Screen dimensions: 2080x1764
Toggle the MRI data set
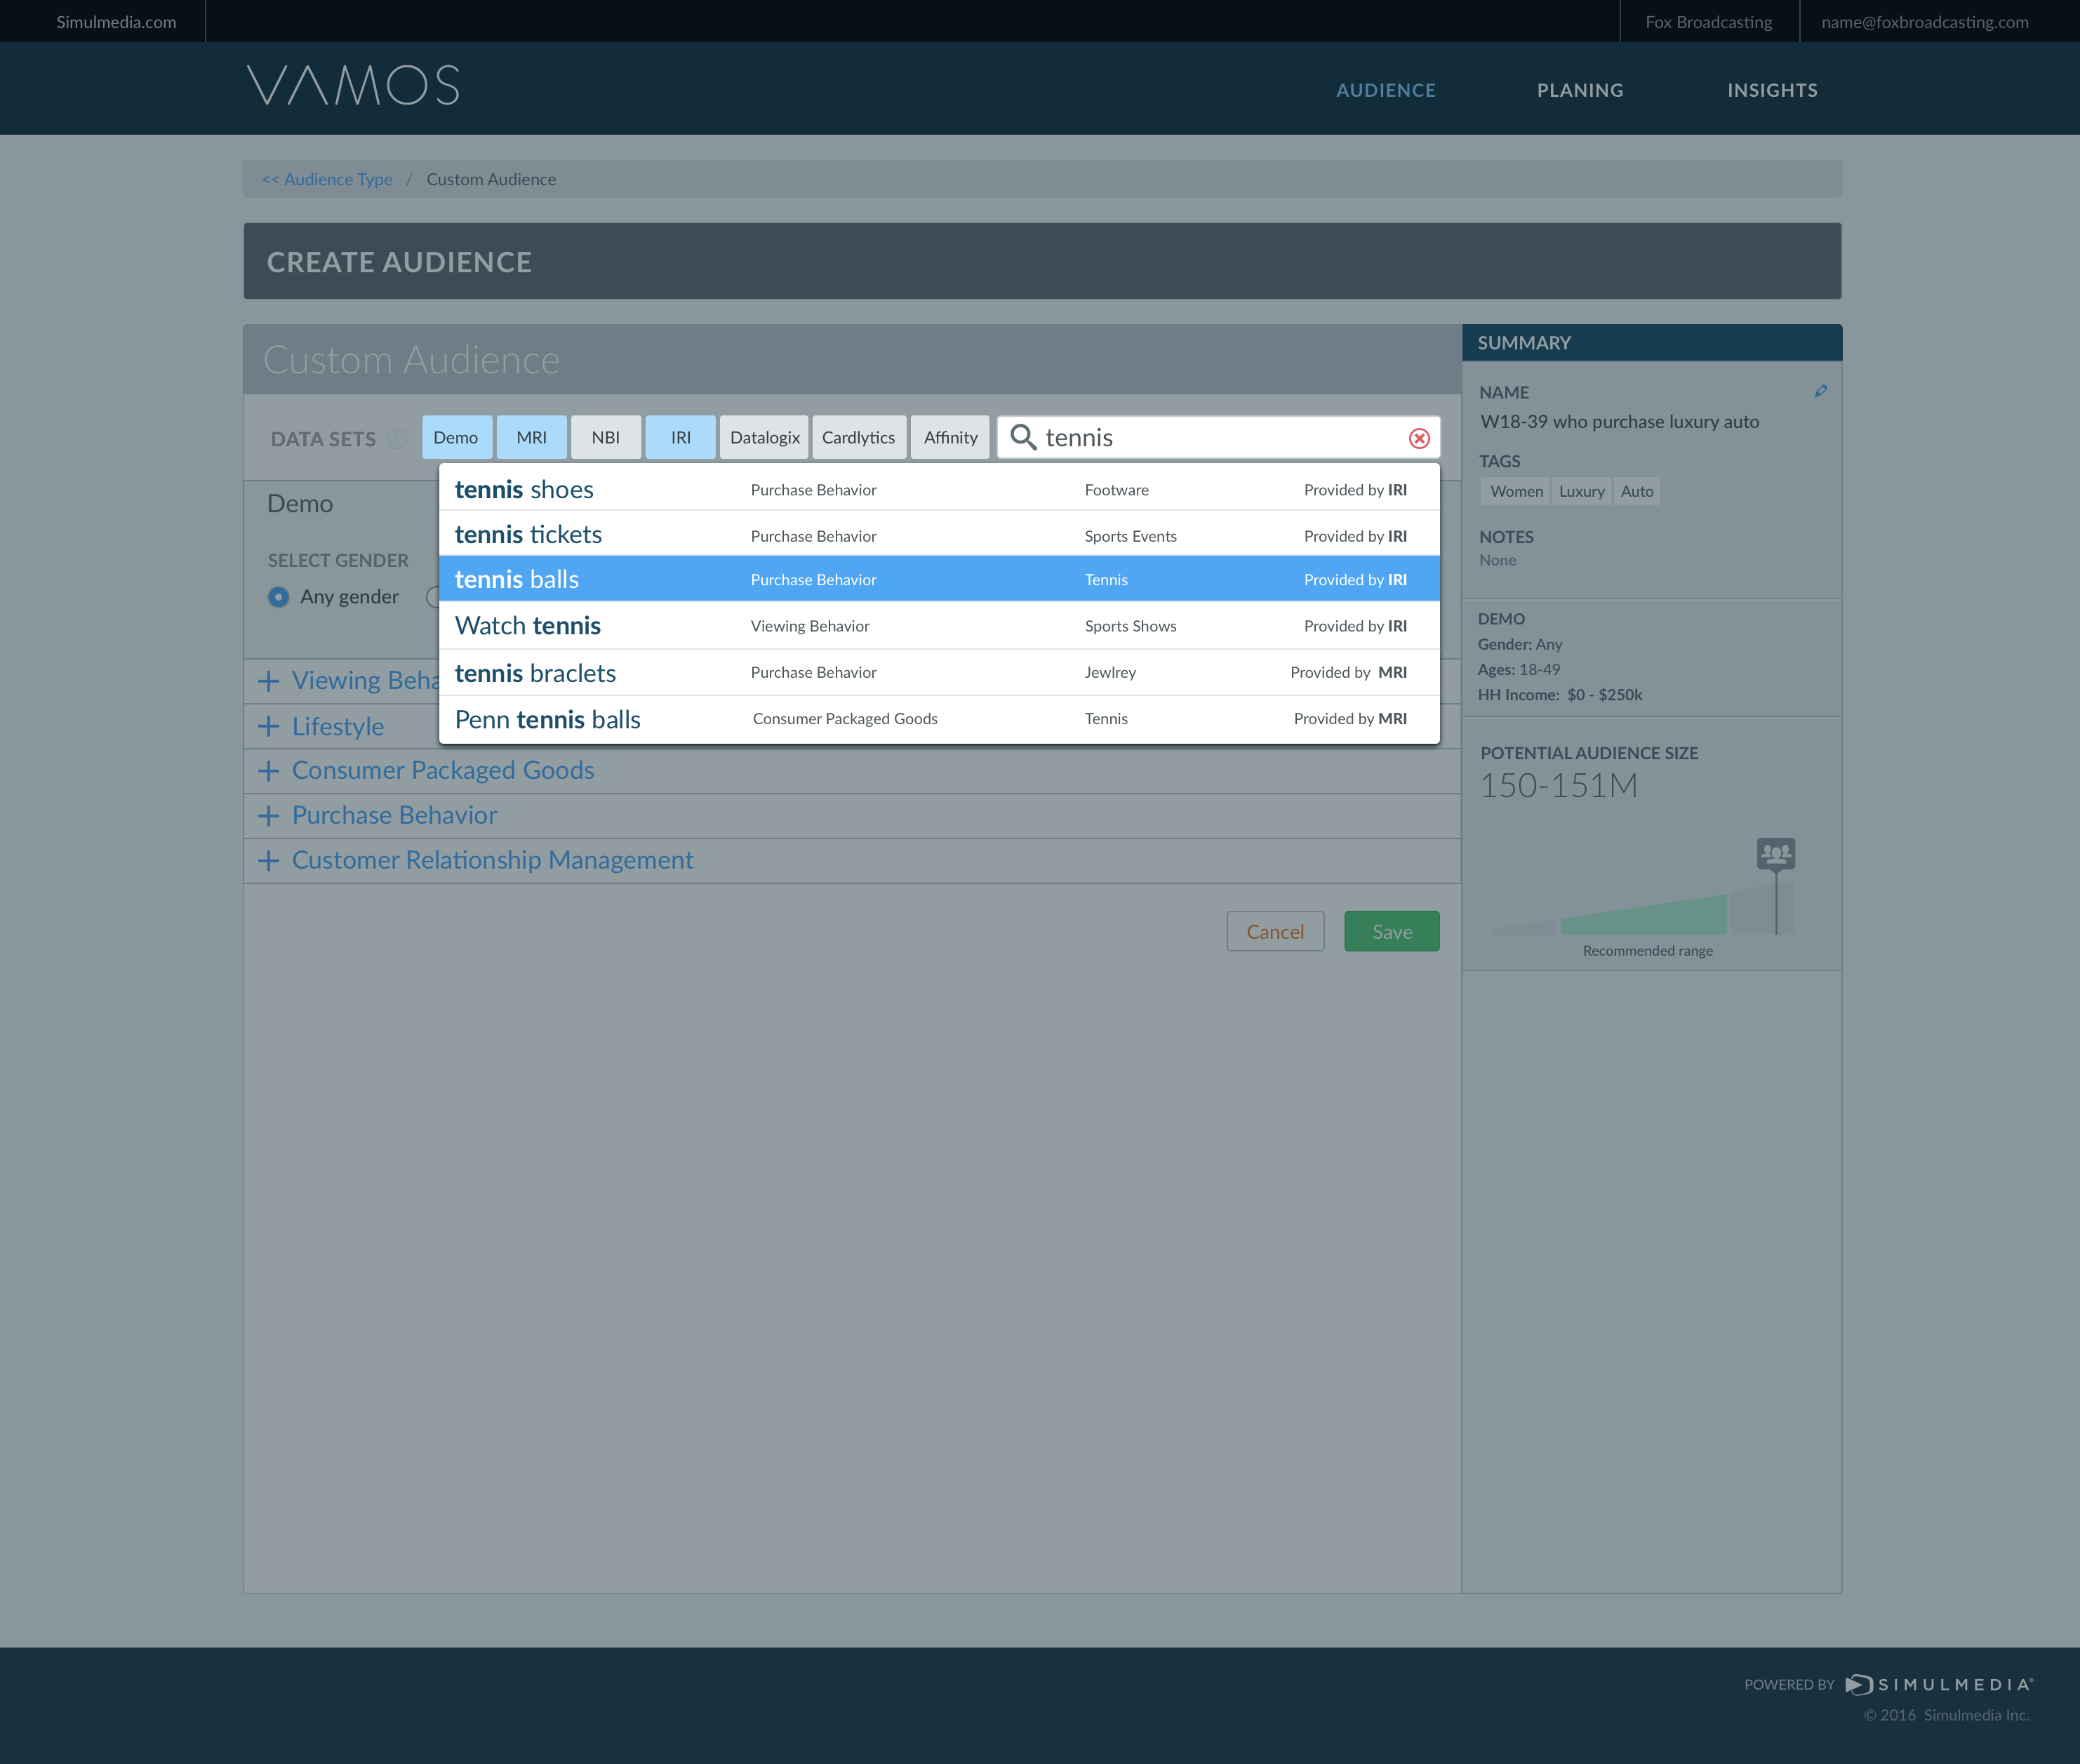(x=532, y=438)
